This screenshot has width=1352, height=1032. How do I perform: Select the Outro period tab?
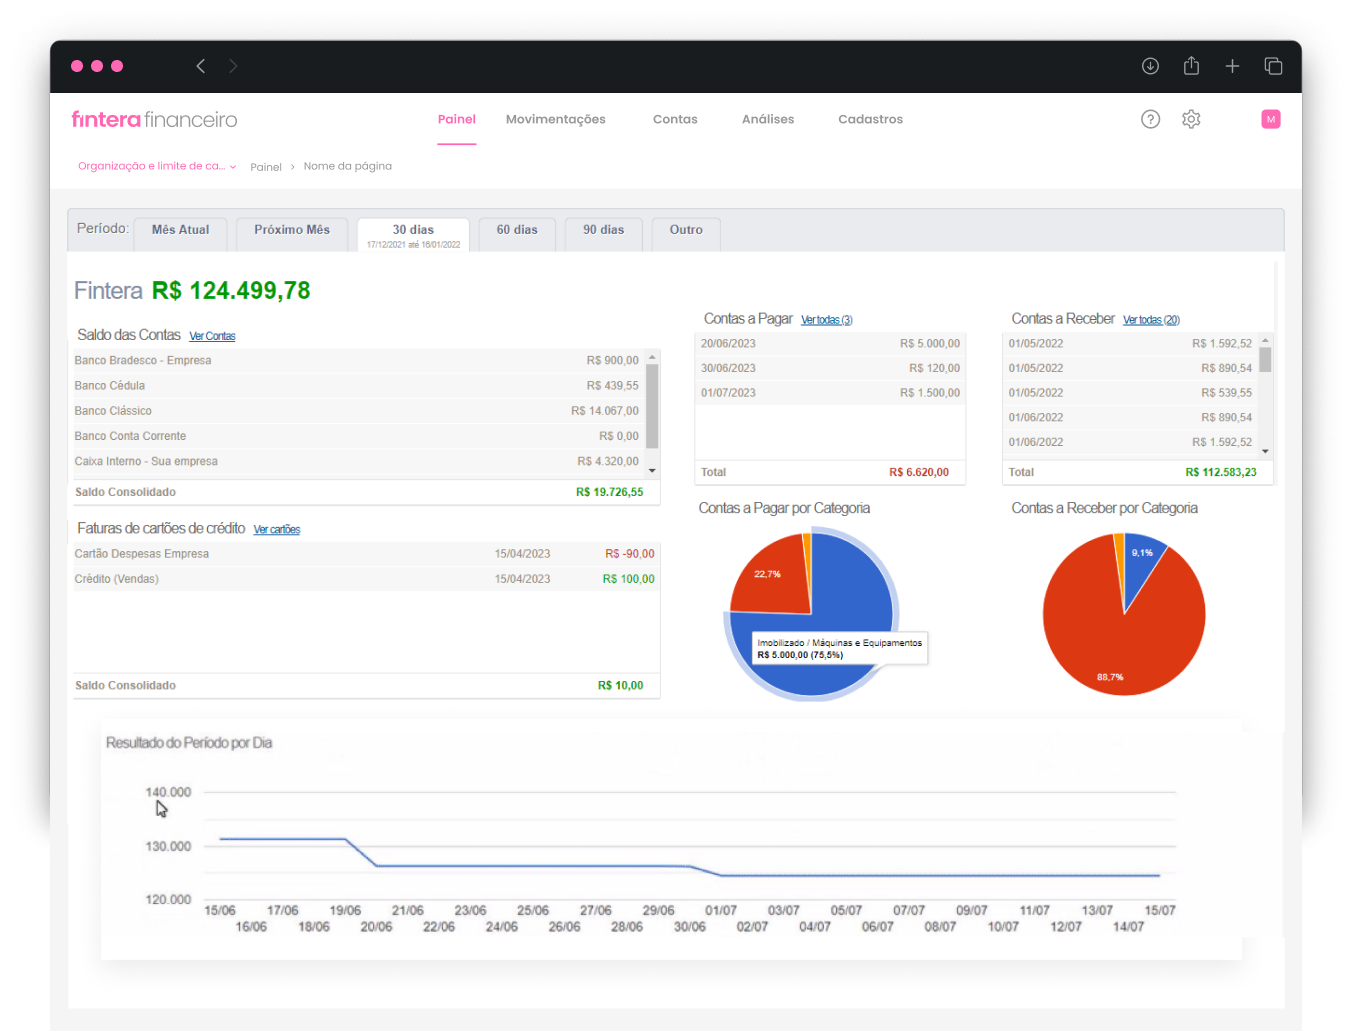pyautogui.click(x=686, y=233)
